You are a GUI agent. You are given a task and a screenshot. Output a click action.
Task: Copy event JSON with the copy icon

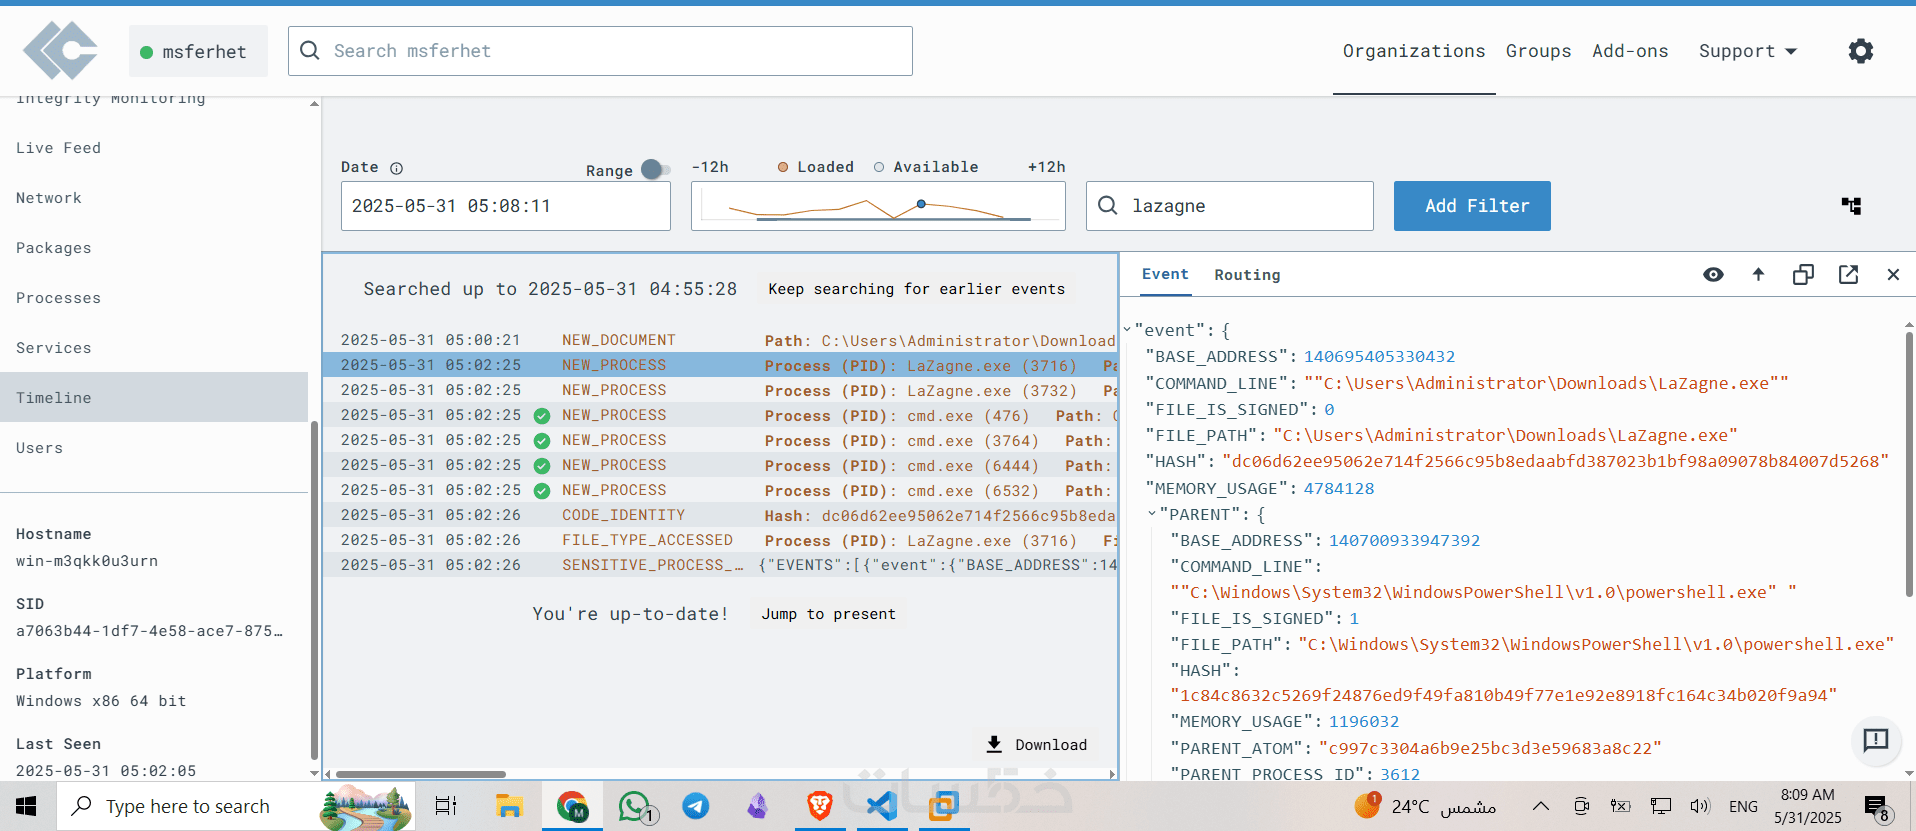[x=1803, y=274]
